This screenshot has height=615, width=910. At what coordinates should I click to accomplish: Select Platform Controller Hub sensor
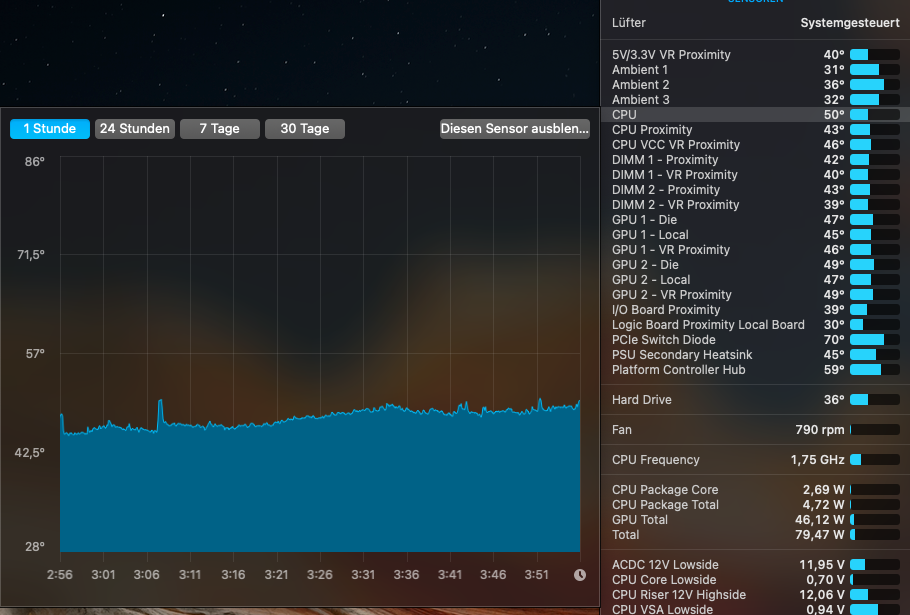[x=756, y=370]
